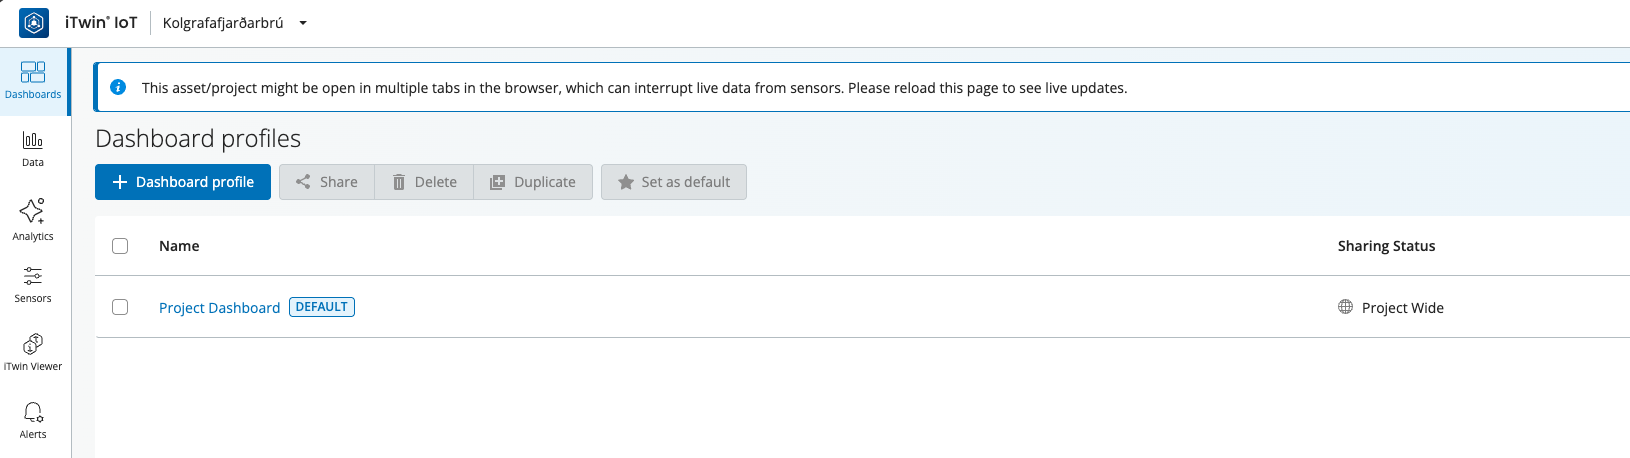
Task: Click the Sharing Status column header
Action: coord(1386,246)
